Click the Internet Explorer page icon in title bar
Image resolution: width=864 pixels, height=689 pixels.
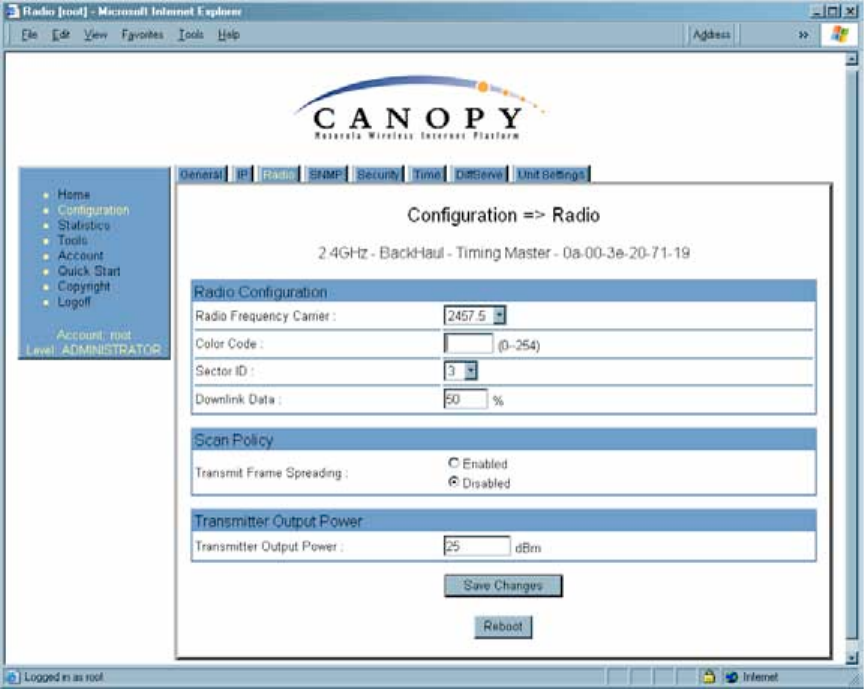point(12,11)
